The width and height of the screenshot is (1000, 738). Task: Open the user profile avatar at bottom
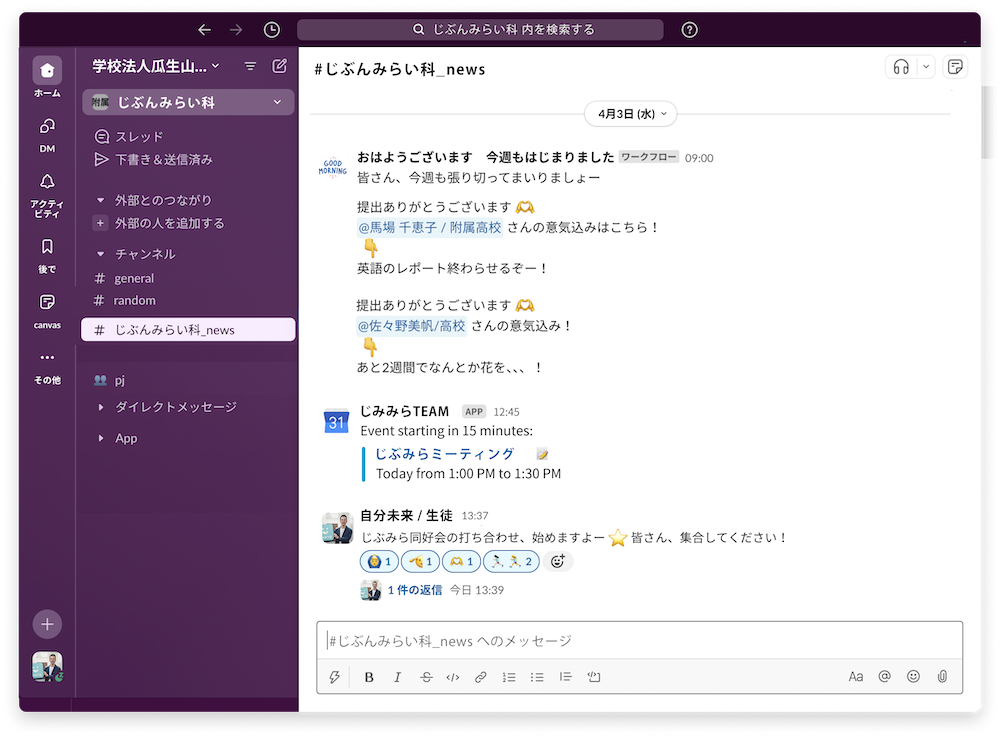(x=47, y=667)
